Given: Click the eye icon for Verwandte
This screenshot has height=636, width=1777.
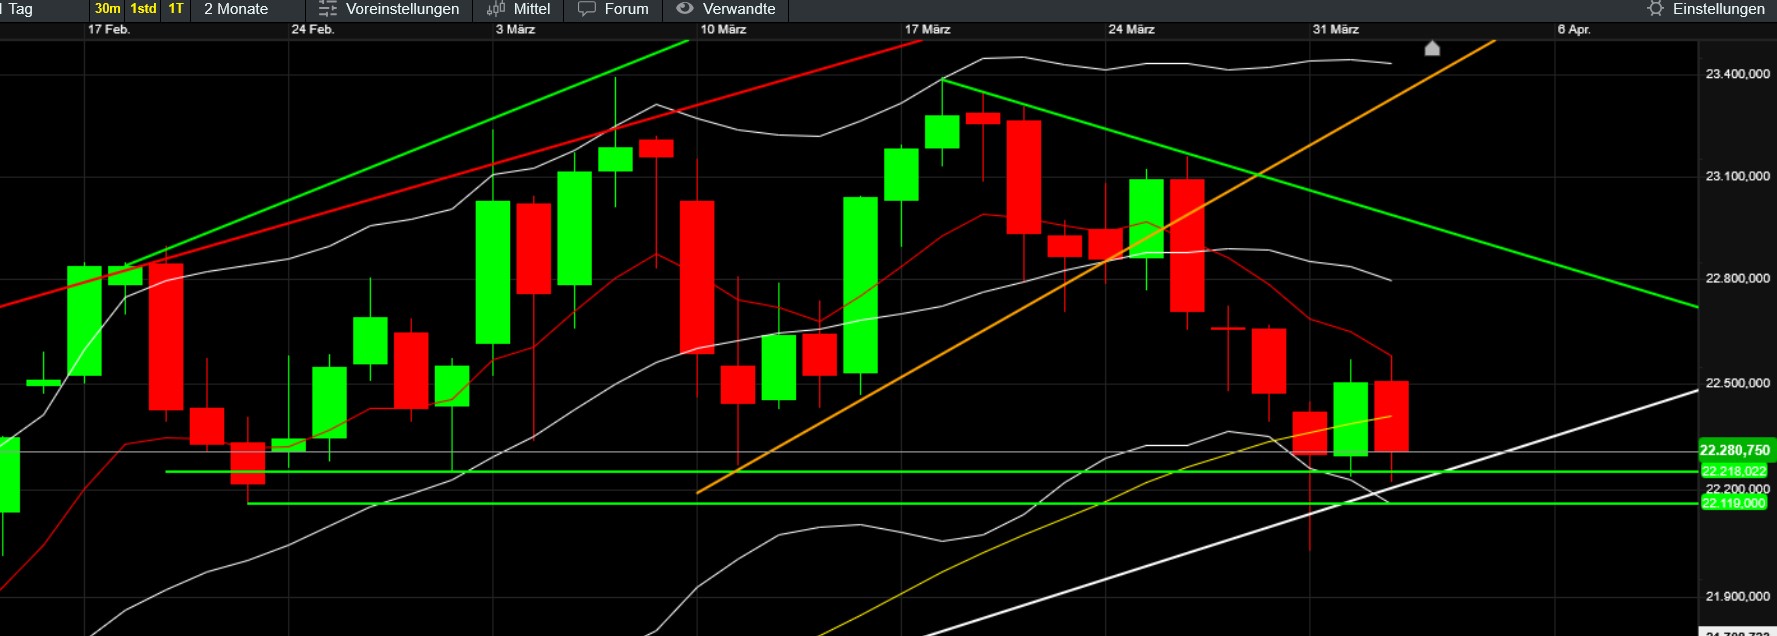Looking at the screenshot, I should 685,8.
